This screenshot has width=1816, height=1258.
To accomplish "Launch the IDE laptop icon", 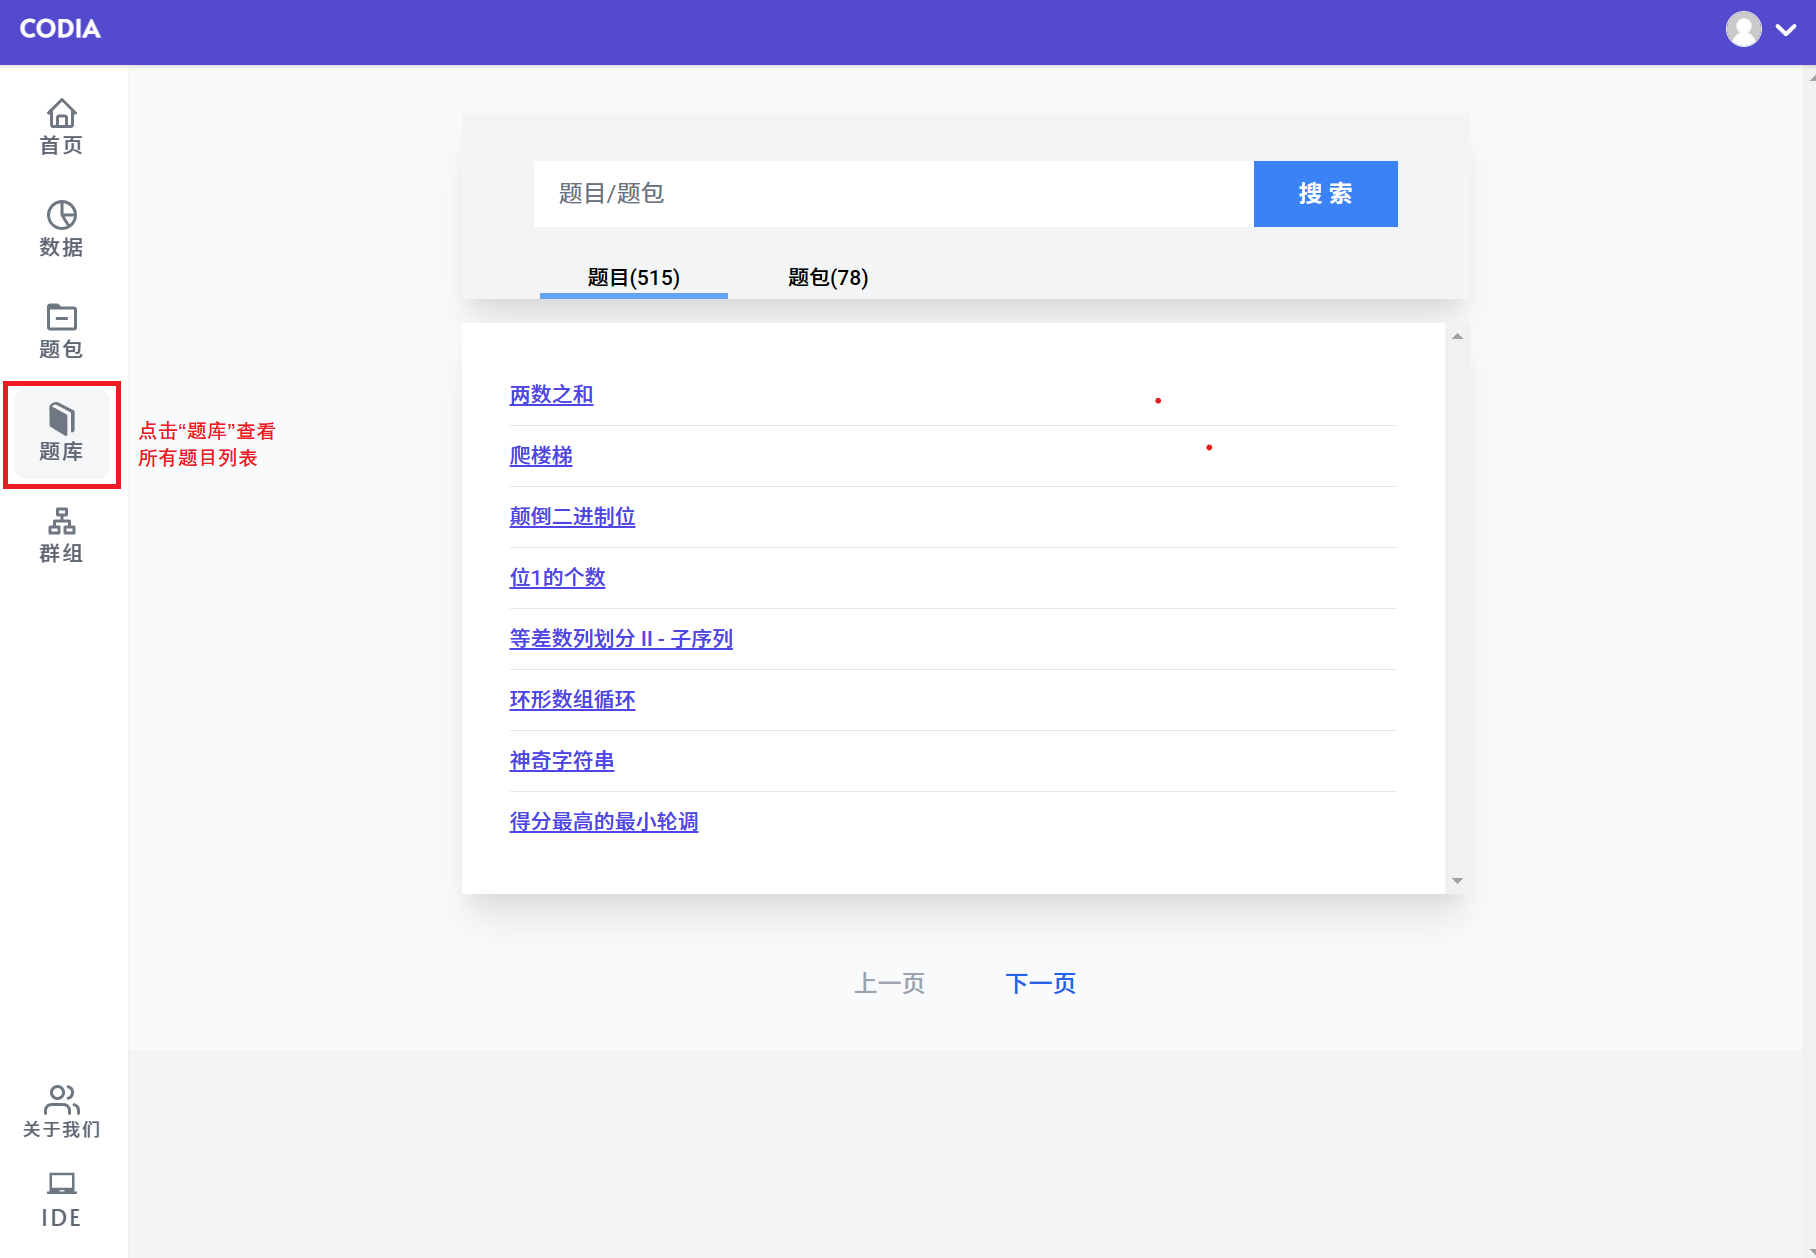I will pos(61,1184).
